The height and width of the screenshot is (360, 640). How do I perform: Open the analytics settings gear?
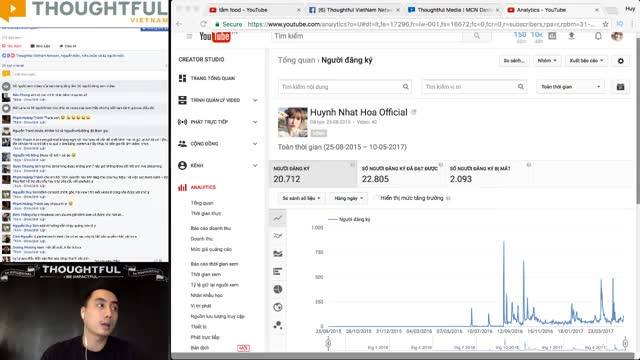point(620,61)
